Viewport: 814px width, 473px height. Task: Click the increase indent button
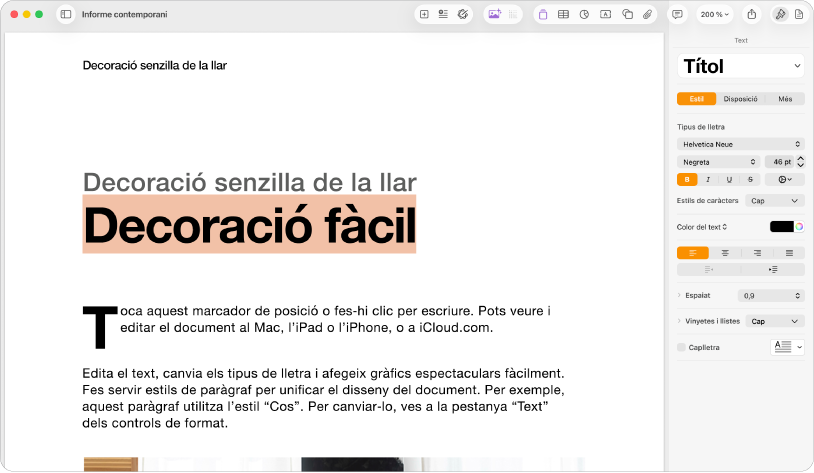773,269
